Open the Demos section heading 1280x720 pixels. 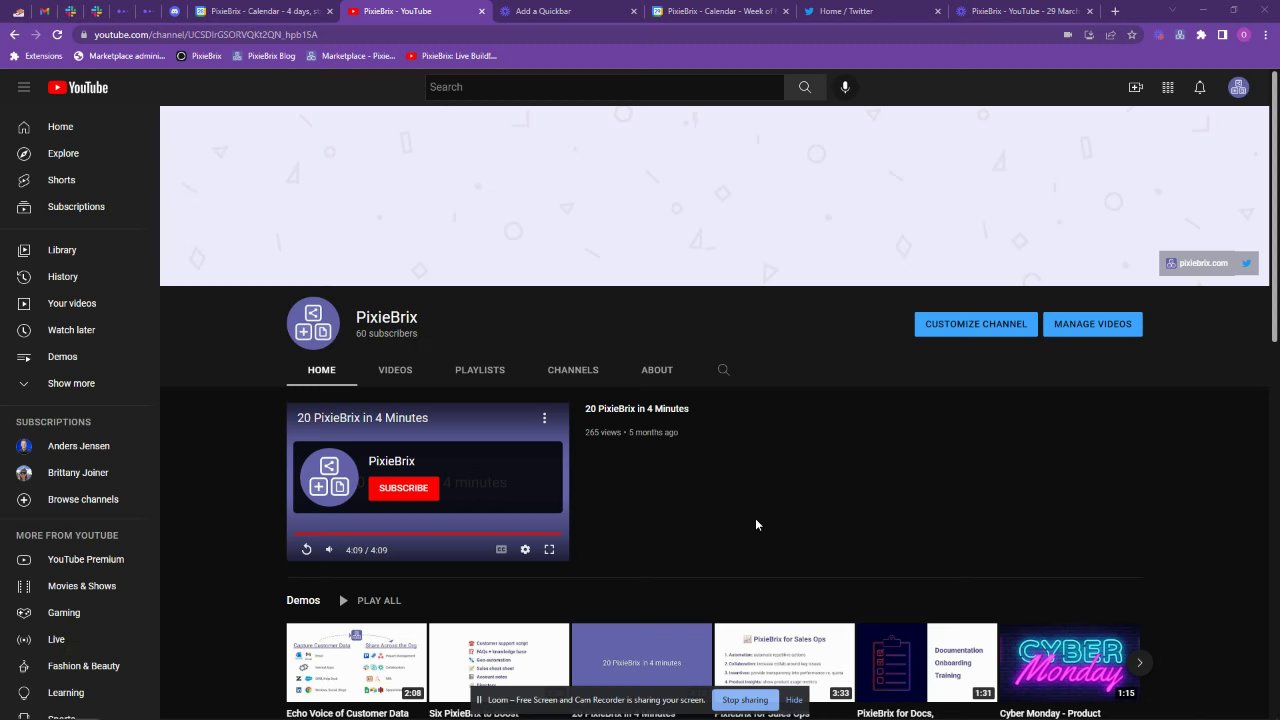tap(303, 601)
